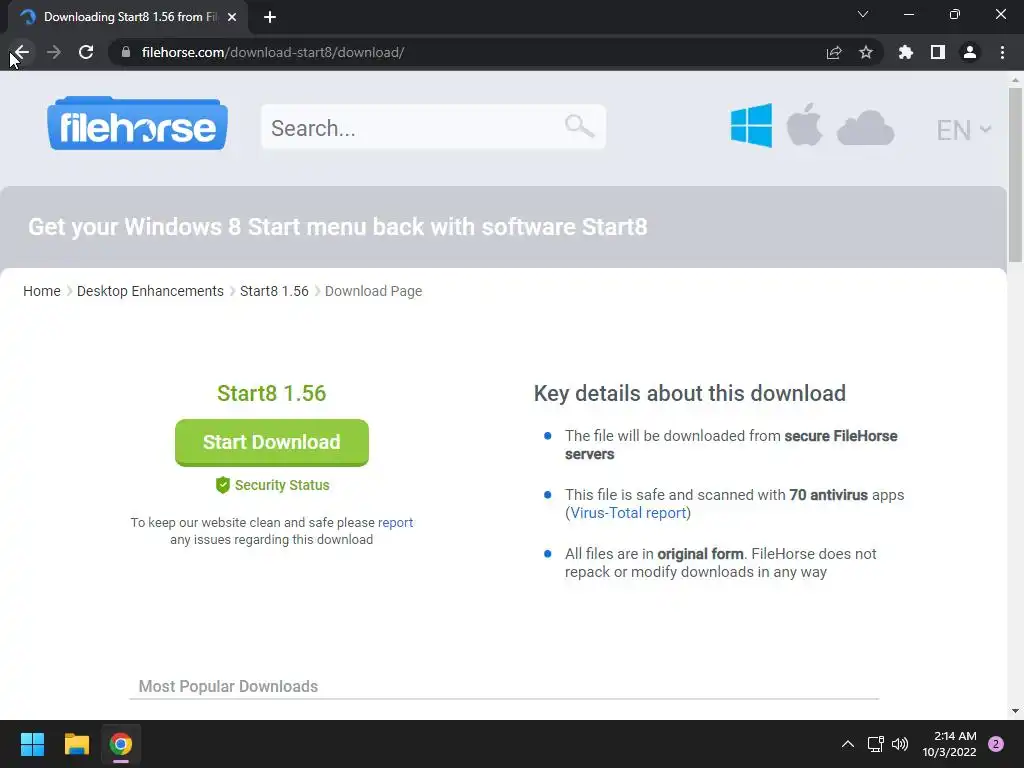Click the Security Status shield icon

223,485
